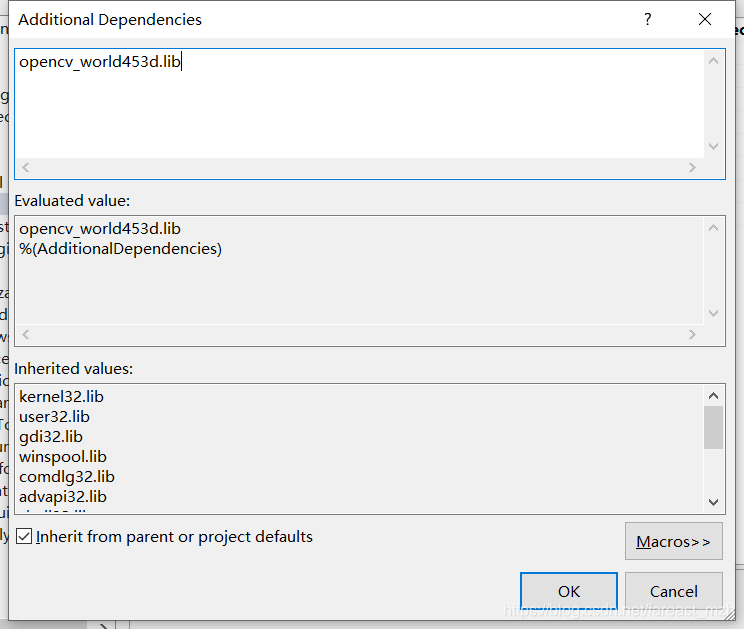Click scroll right arrow in dependencies edit box
Image resolution: width=744 pixels, height=629 pixels.
[692, 167]
